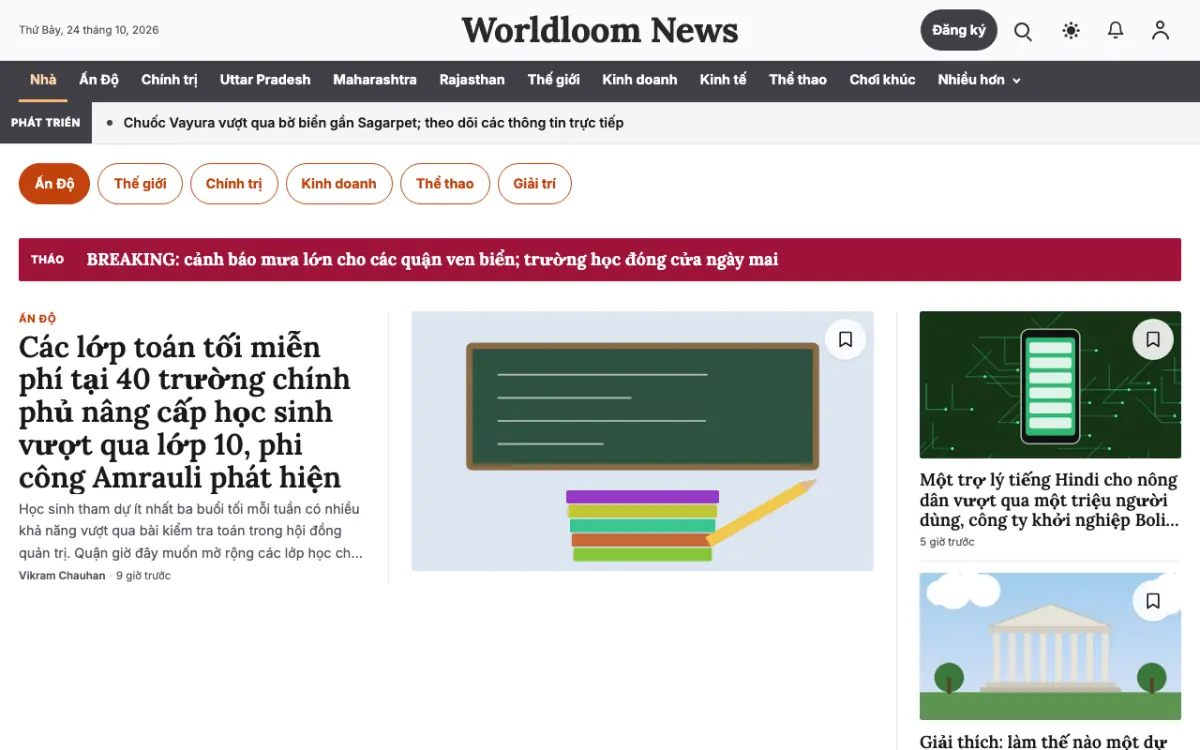Open BREAKING heavy rain warning banner
Viewport: 1200px width, 750px height.
click(600, 259)
